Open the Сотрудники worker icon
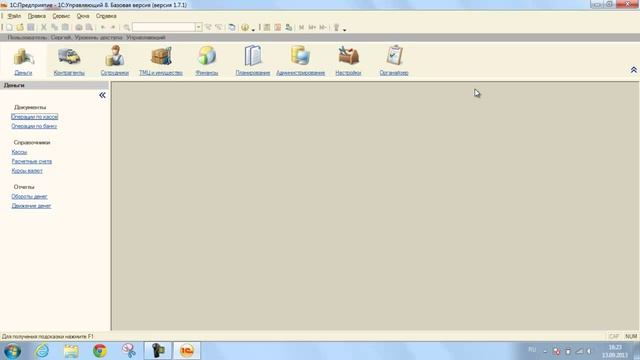Screen dimensions: 640x360 [x=115, y=56]
